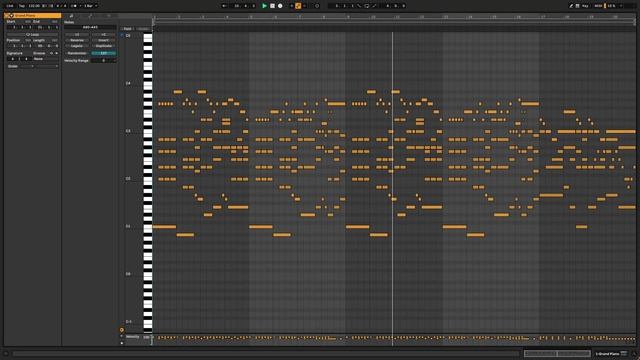This screenshot has height=360, width=640.
Task: Toggle the Computer MIDI Keyboard icon
Action: (x=577, y=6)
